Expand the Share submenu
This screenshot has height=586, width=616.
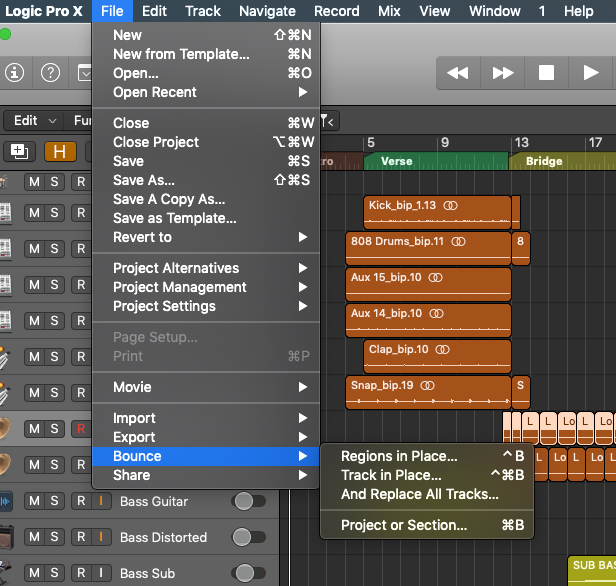205,475
